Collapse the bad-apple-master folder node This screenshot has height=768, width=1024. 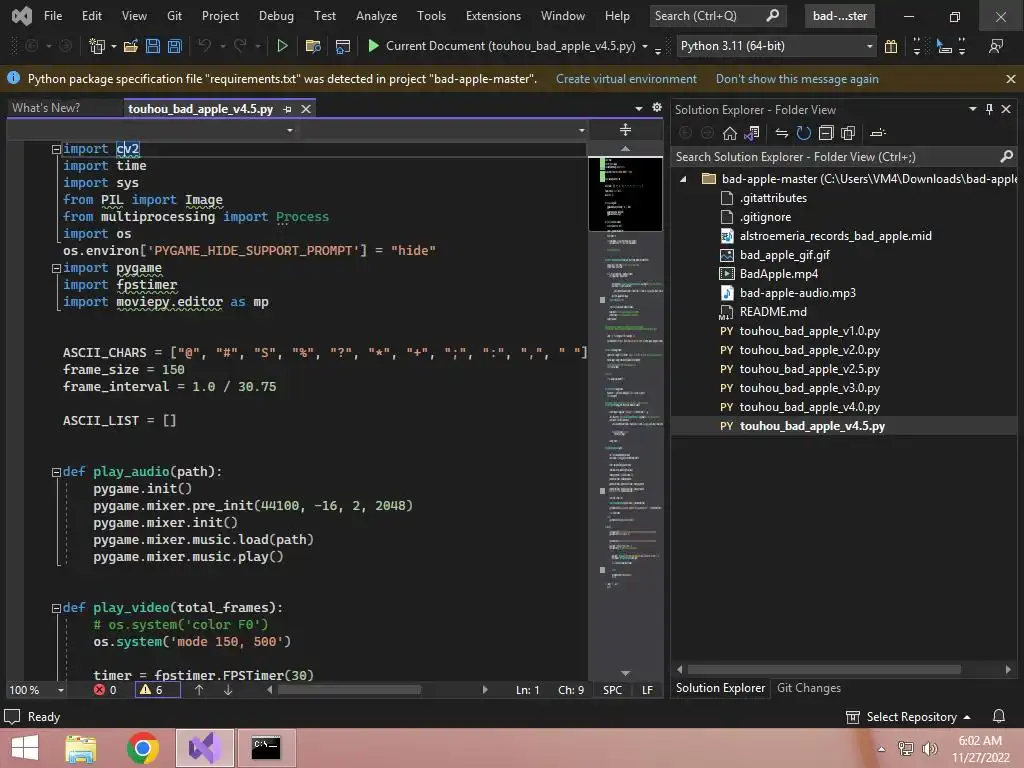[683, 179]
